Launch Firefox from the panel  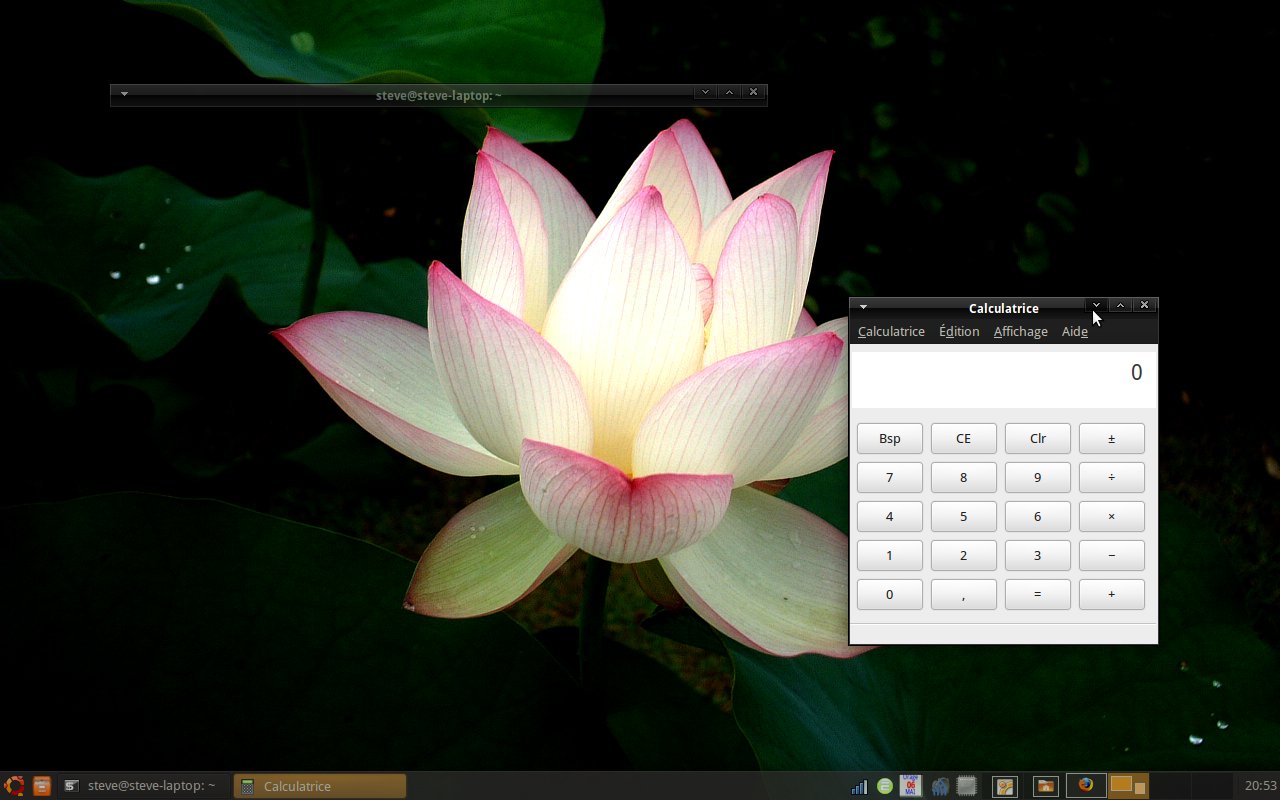1086,785
